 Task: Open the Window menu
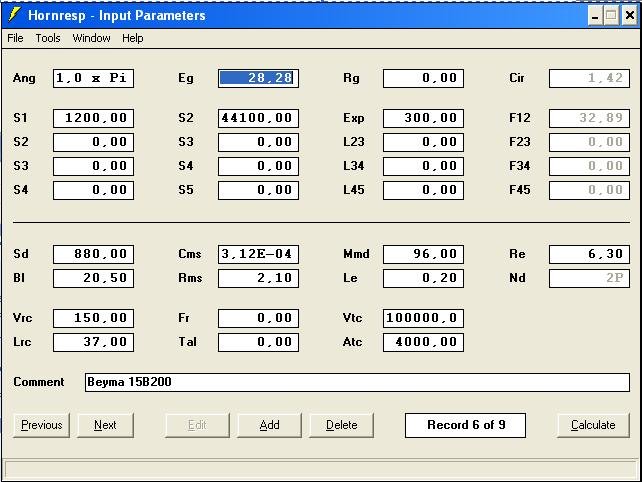click(x=91, y=38)
